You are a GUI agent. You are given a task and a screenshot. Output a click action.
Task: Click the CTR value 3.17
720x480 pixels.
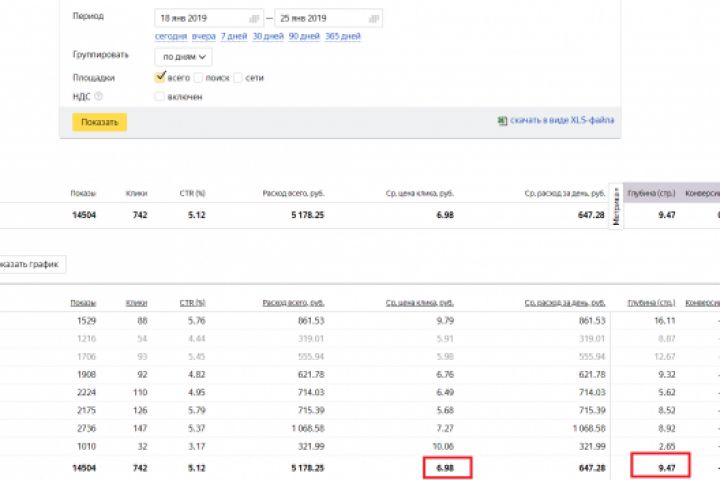197,446
